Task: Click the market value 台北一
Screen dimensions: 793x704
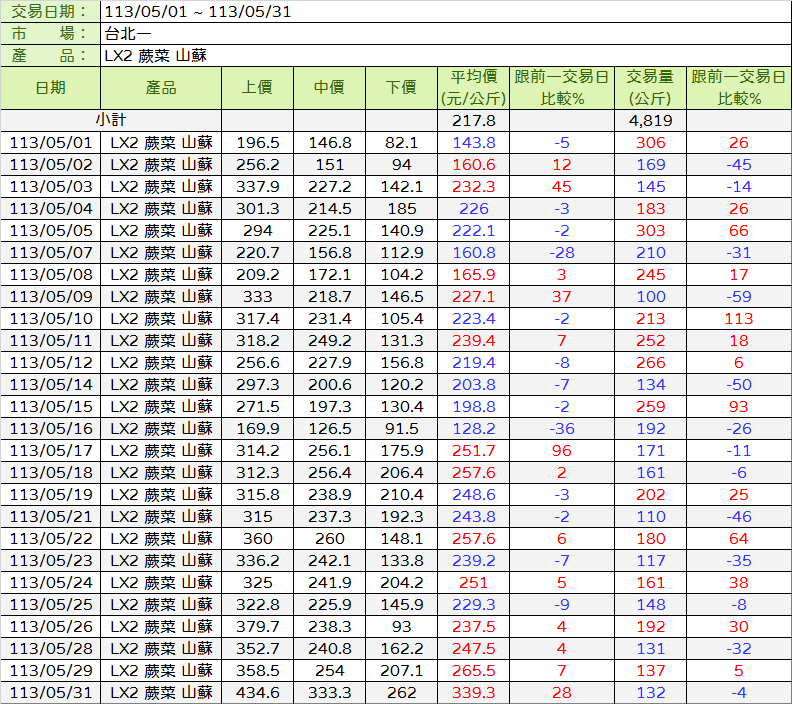Action: [127, 34]
